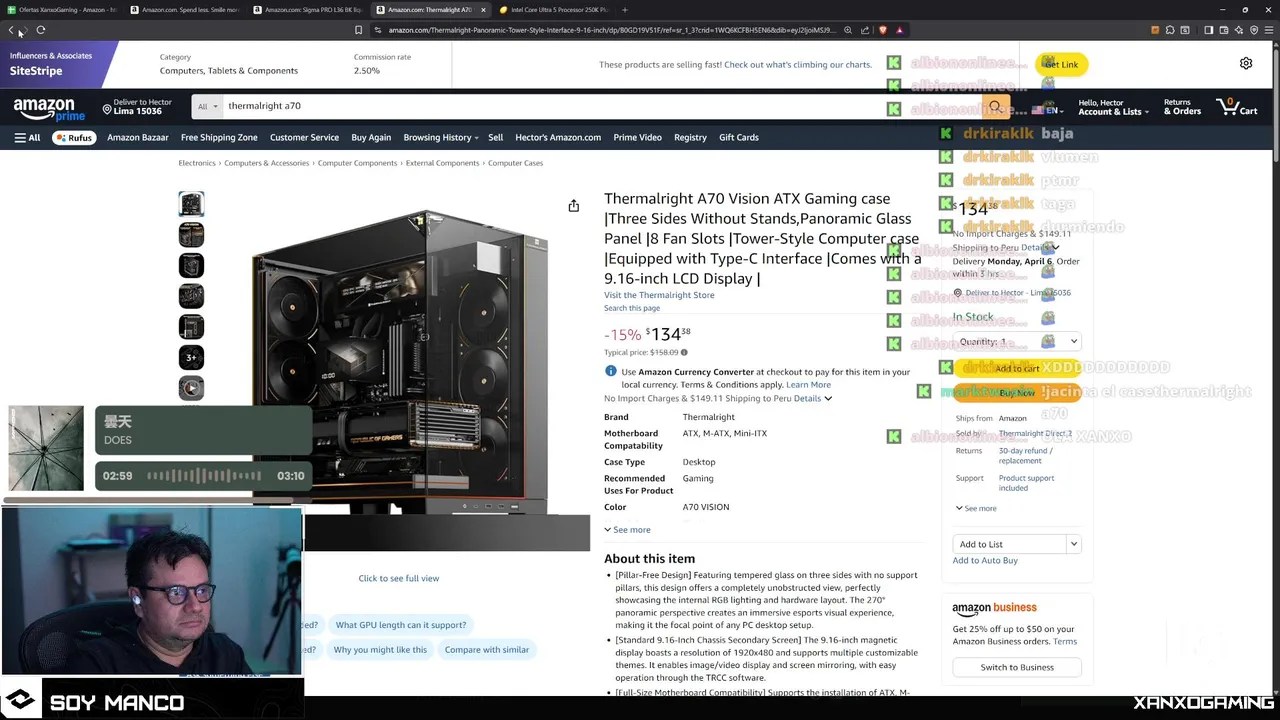1280x720 pixels.
Task: Show more images via the 3+ thumbnail
Action: [x=191, y=357]
